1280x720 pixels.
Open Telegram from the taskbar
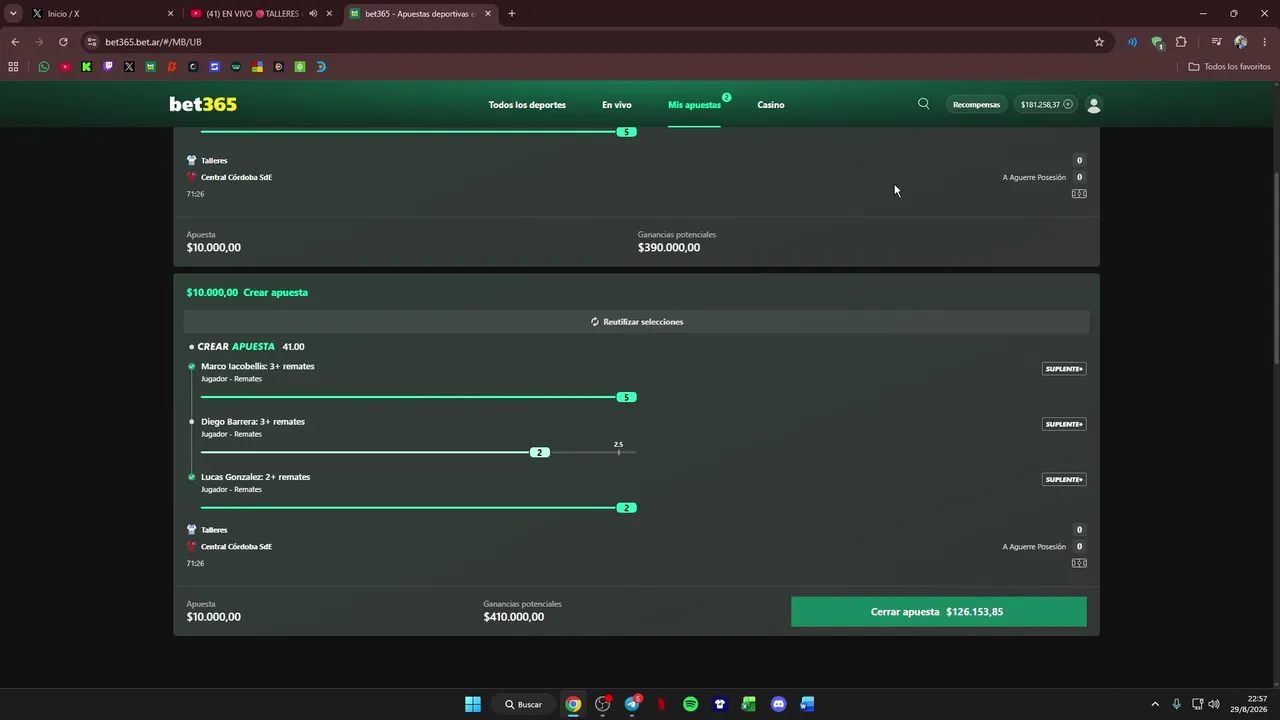click(x=632, y=704)
